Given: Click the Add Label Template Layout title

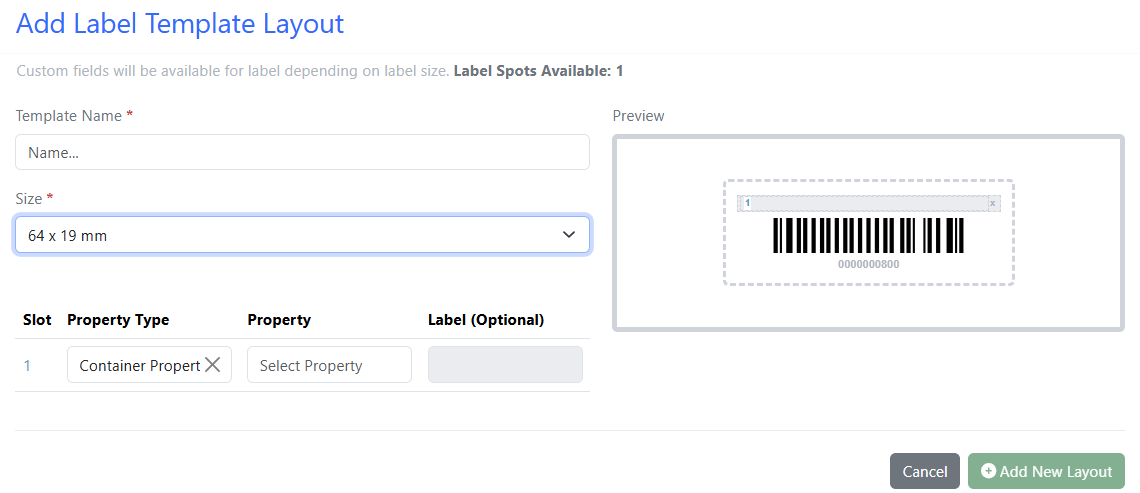Looking at the screenshot, I should [180, 24].
